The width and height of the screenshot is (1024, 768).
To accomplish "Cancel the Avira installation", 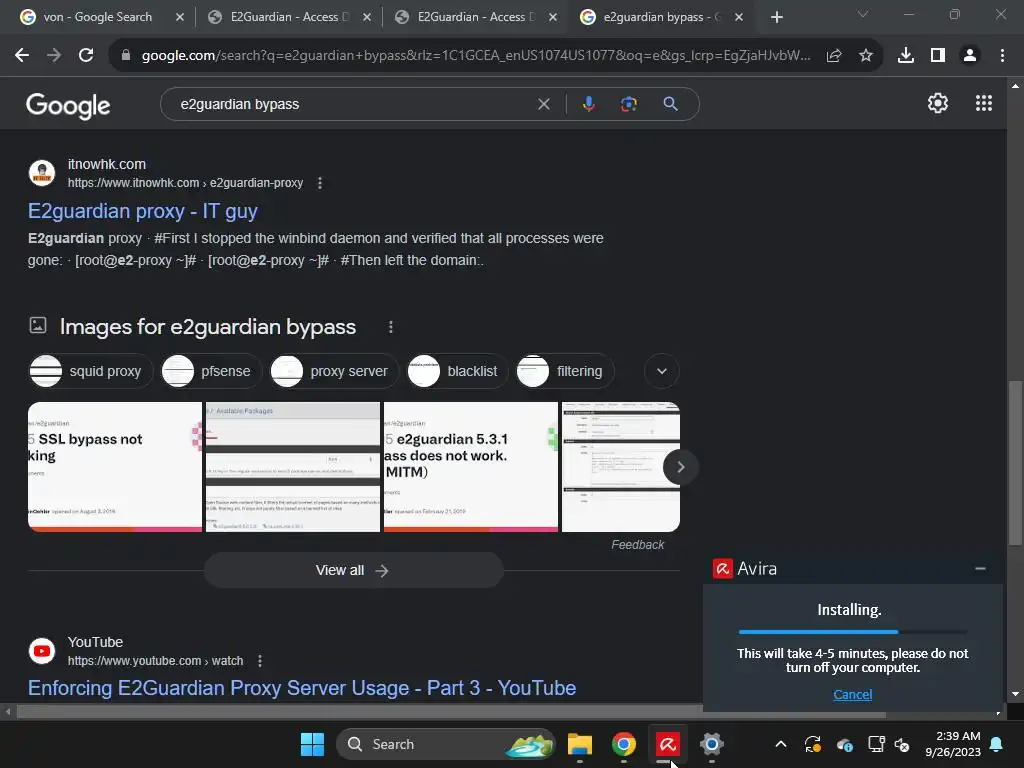I will (x=852, y=694).
